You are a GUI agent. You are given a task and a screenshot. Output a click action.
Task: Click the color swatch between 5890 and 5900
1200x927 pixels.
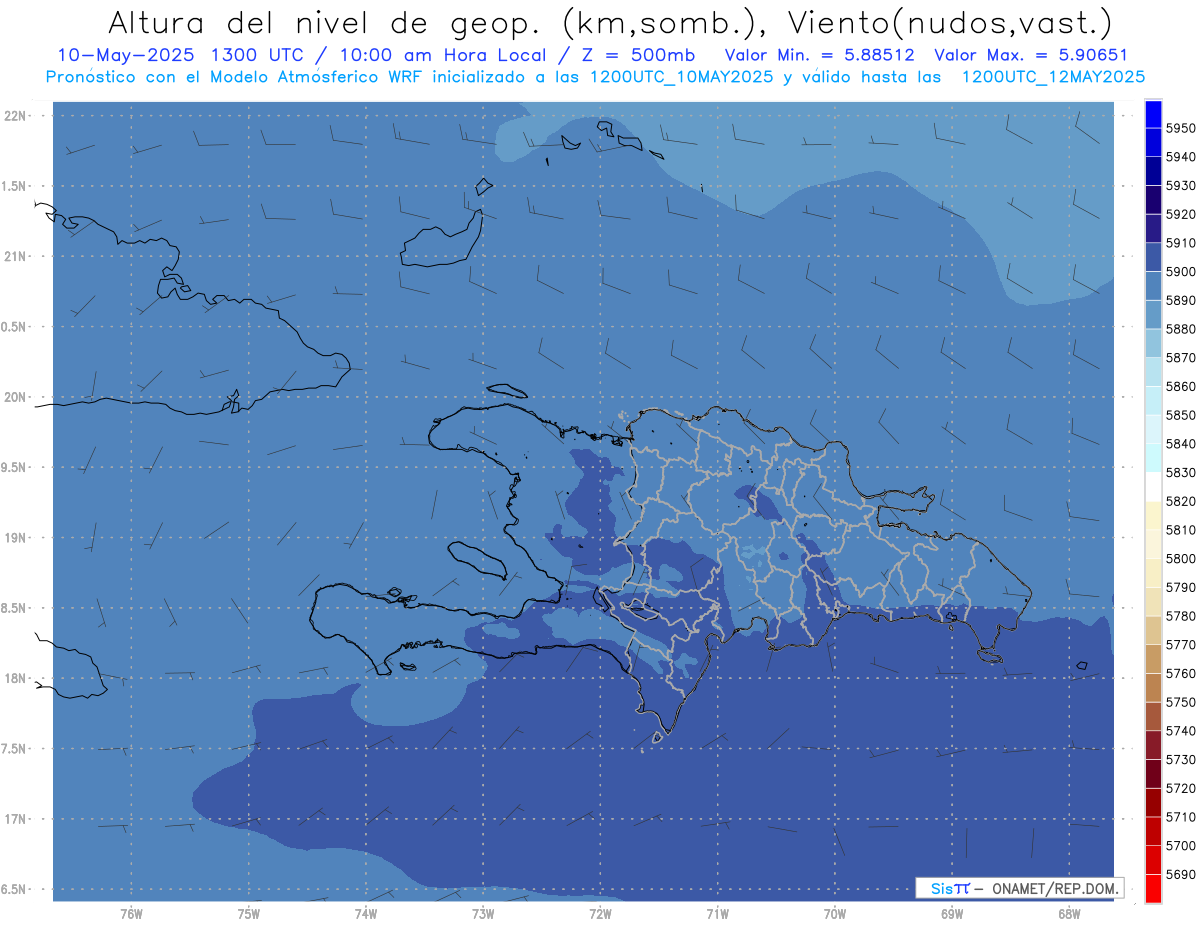point(1152,286)
